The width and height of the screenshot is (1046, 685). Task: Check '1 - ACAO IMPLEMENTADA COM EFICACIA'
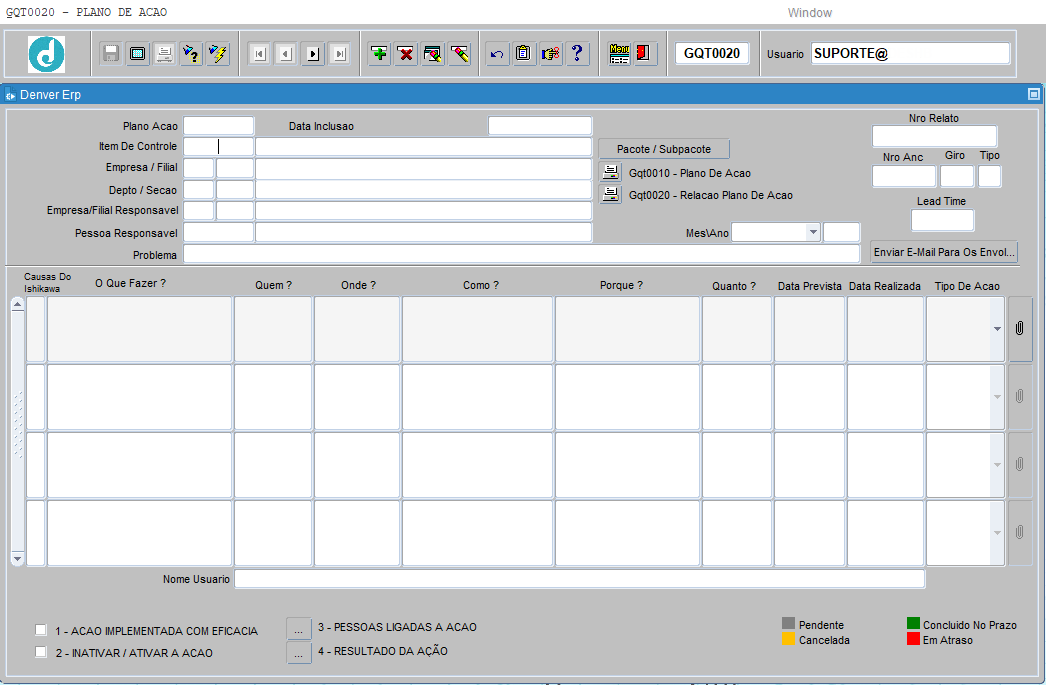point(41,630)
